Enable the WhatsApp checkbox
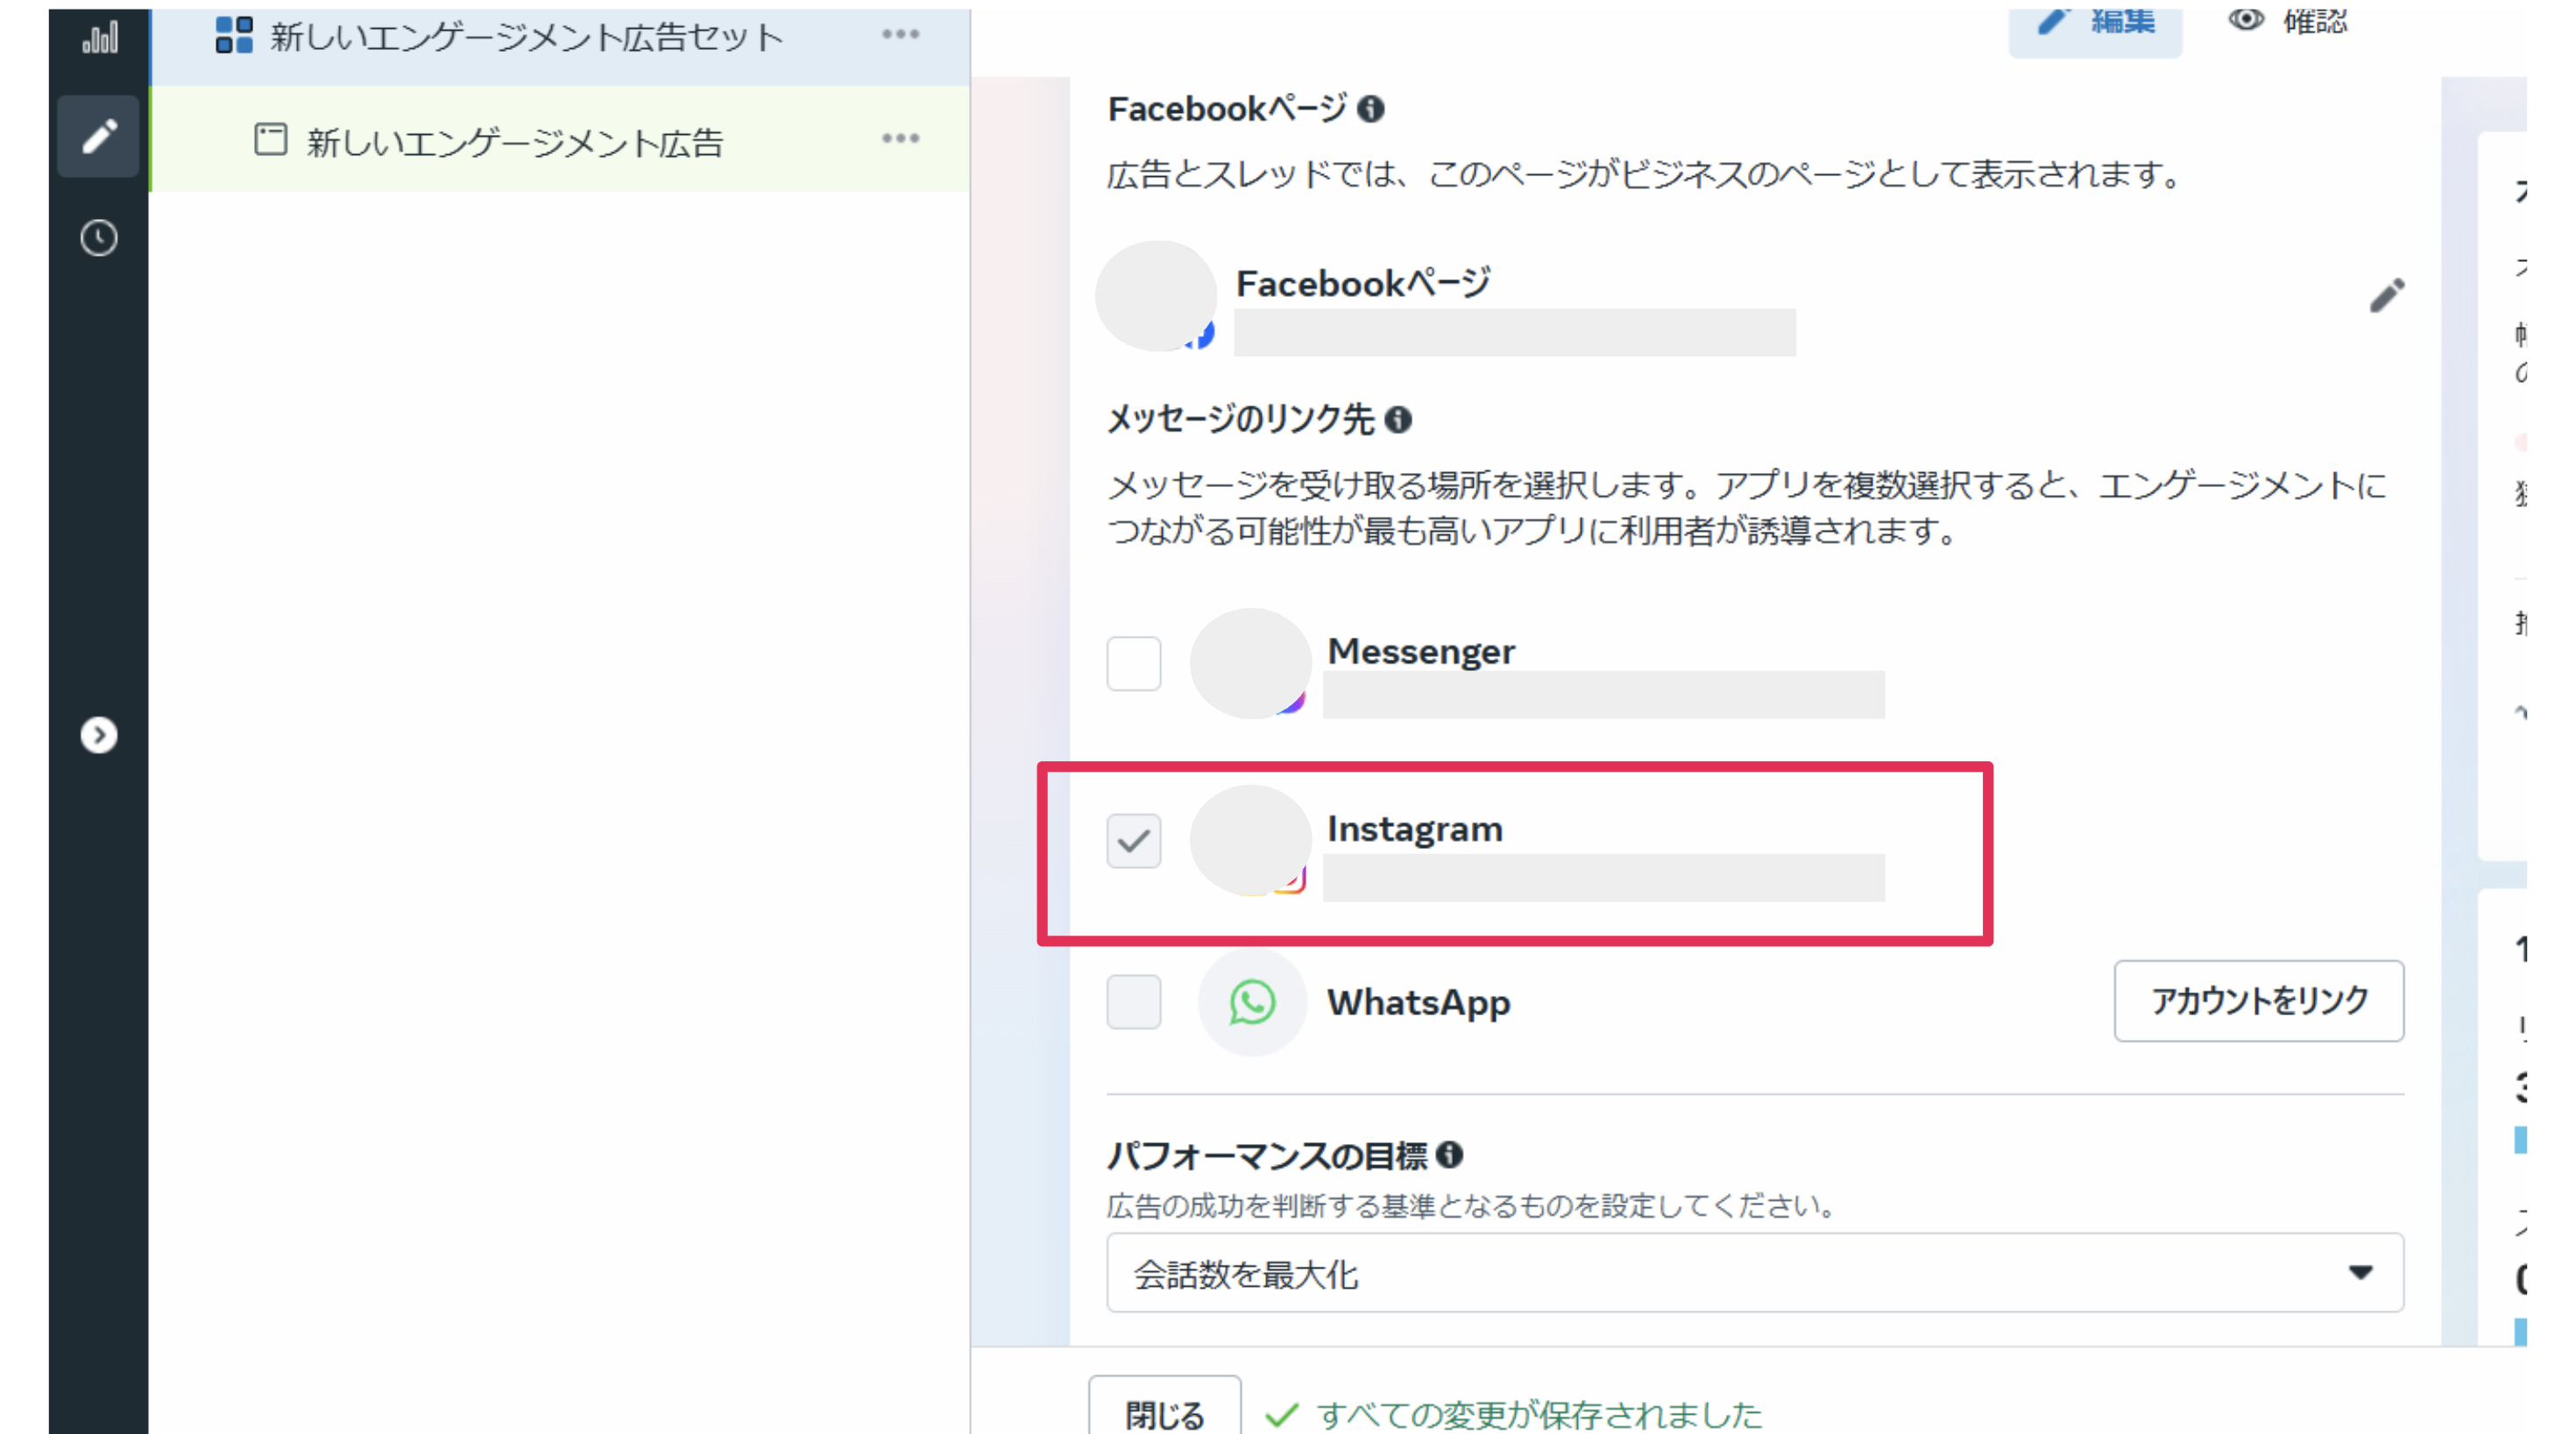This screenshot has height=1434, width=2576. click(x=1134, y=1001)
